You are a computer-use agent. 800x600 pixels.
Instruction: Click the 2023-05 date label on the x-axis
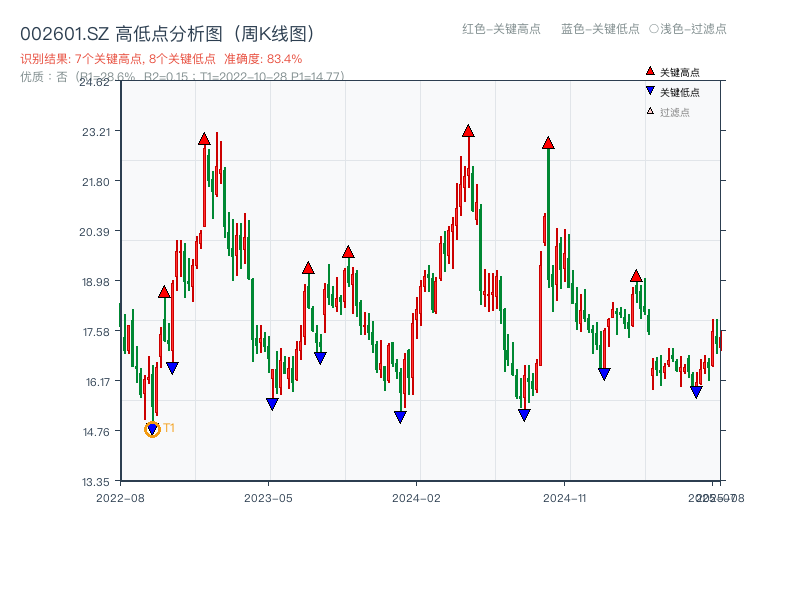[x=270, y=496]
